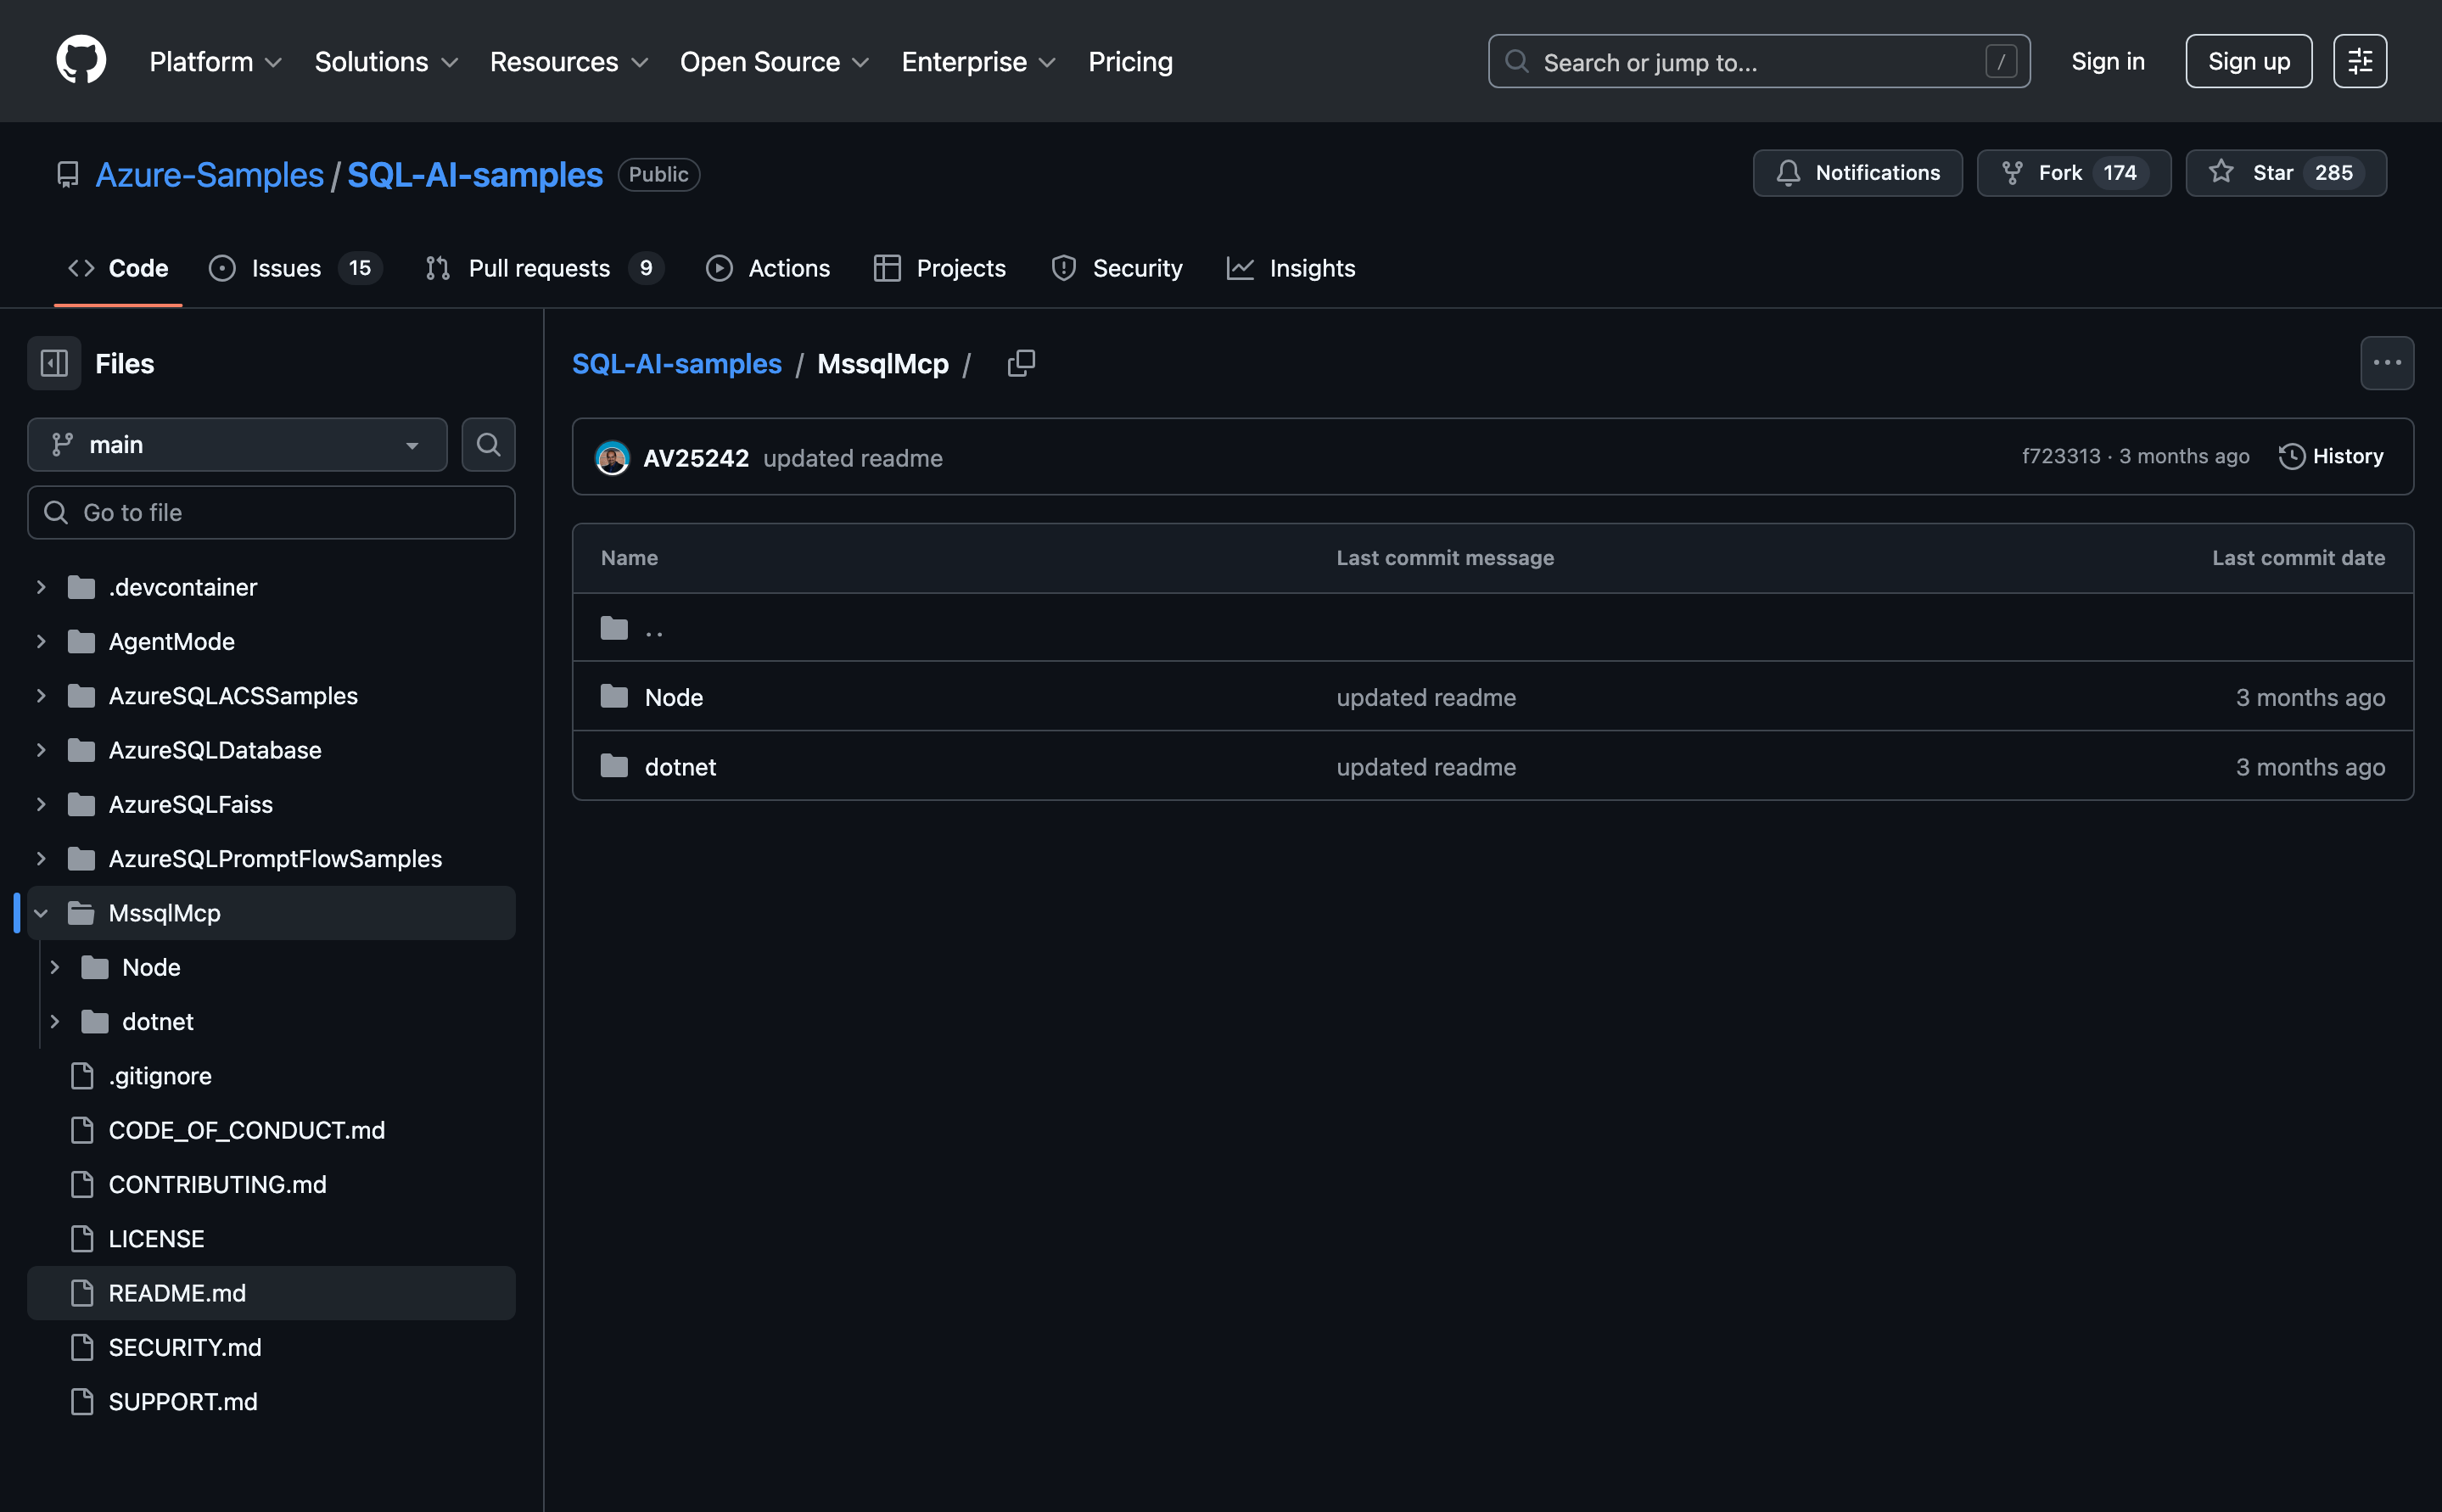Click the Go to file input

[x=271, y=512]
